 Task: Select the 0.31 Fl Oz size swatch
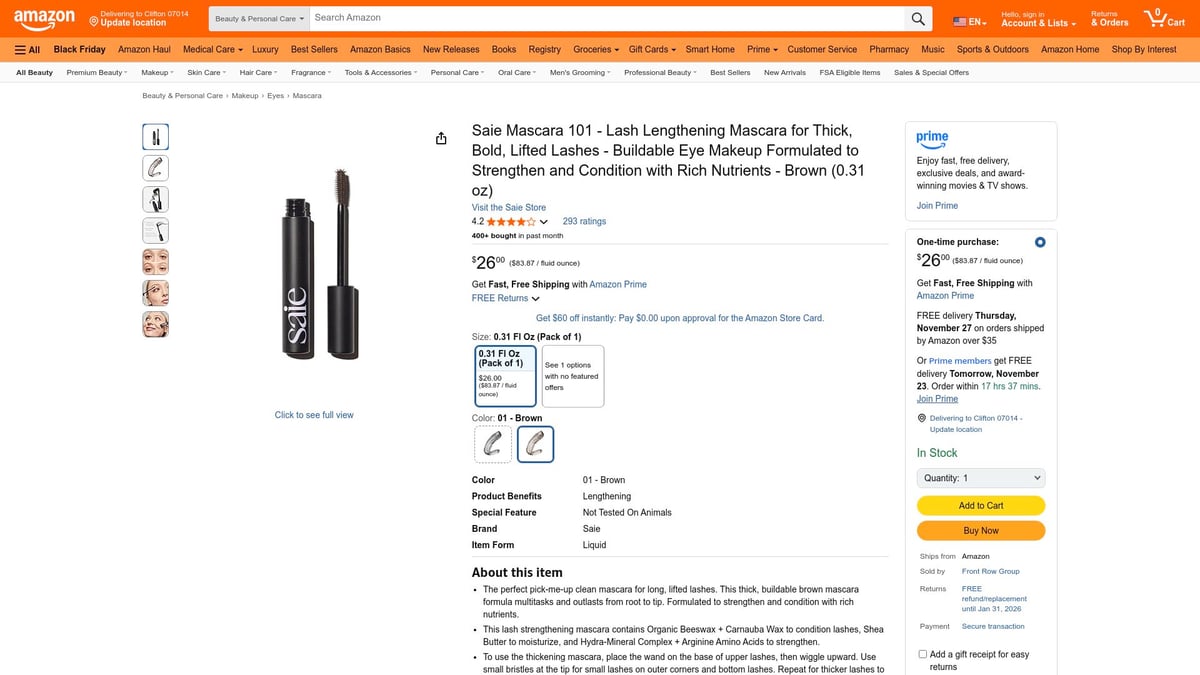[x=505, y=375]
